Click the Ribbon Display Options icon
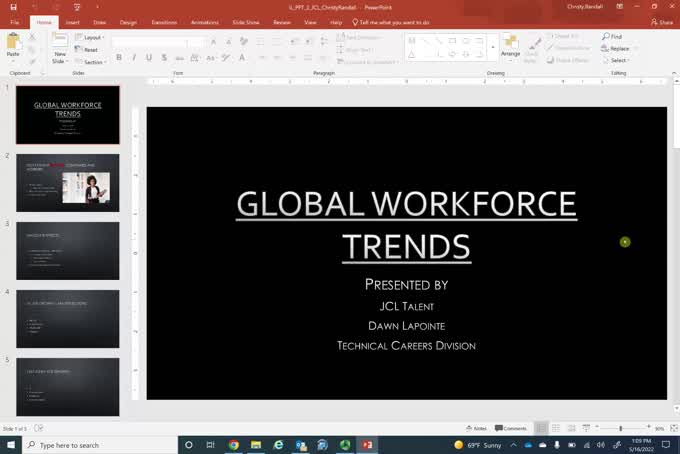The height and width of the screenshot is (454, 680). (x=620, y=7)
